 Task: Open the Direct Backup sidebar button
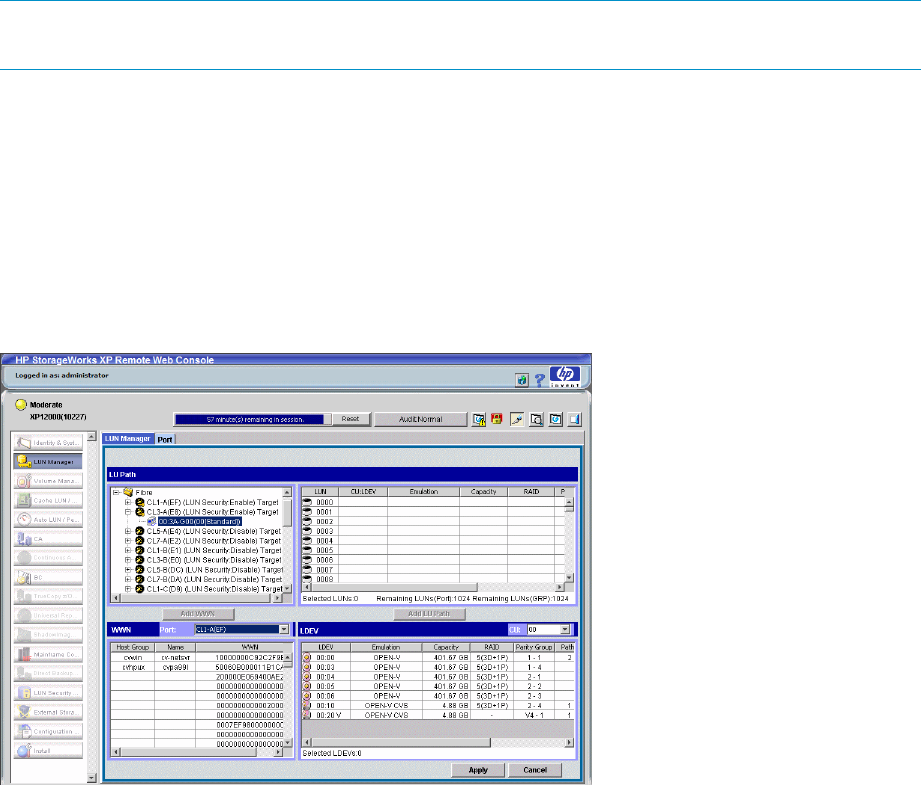pyautogui.click(x=48, y=673)
